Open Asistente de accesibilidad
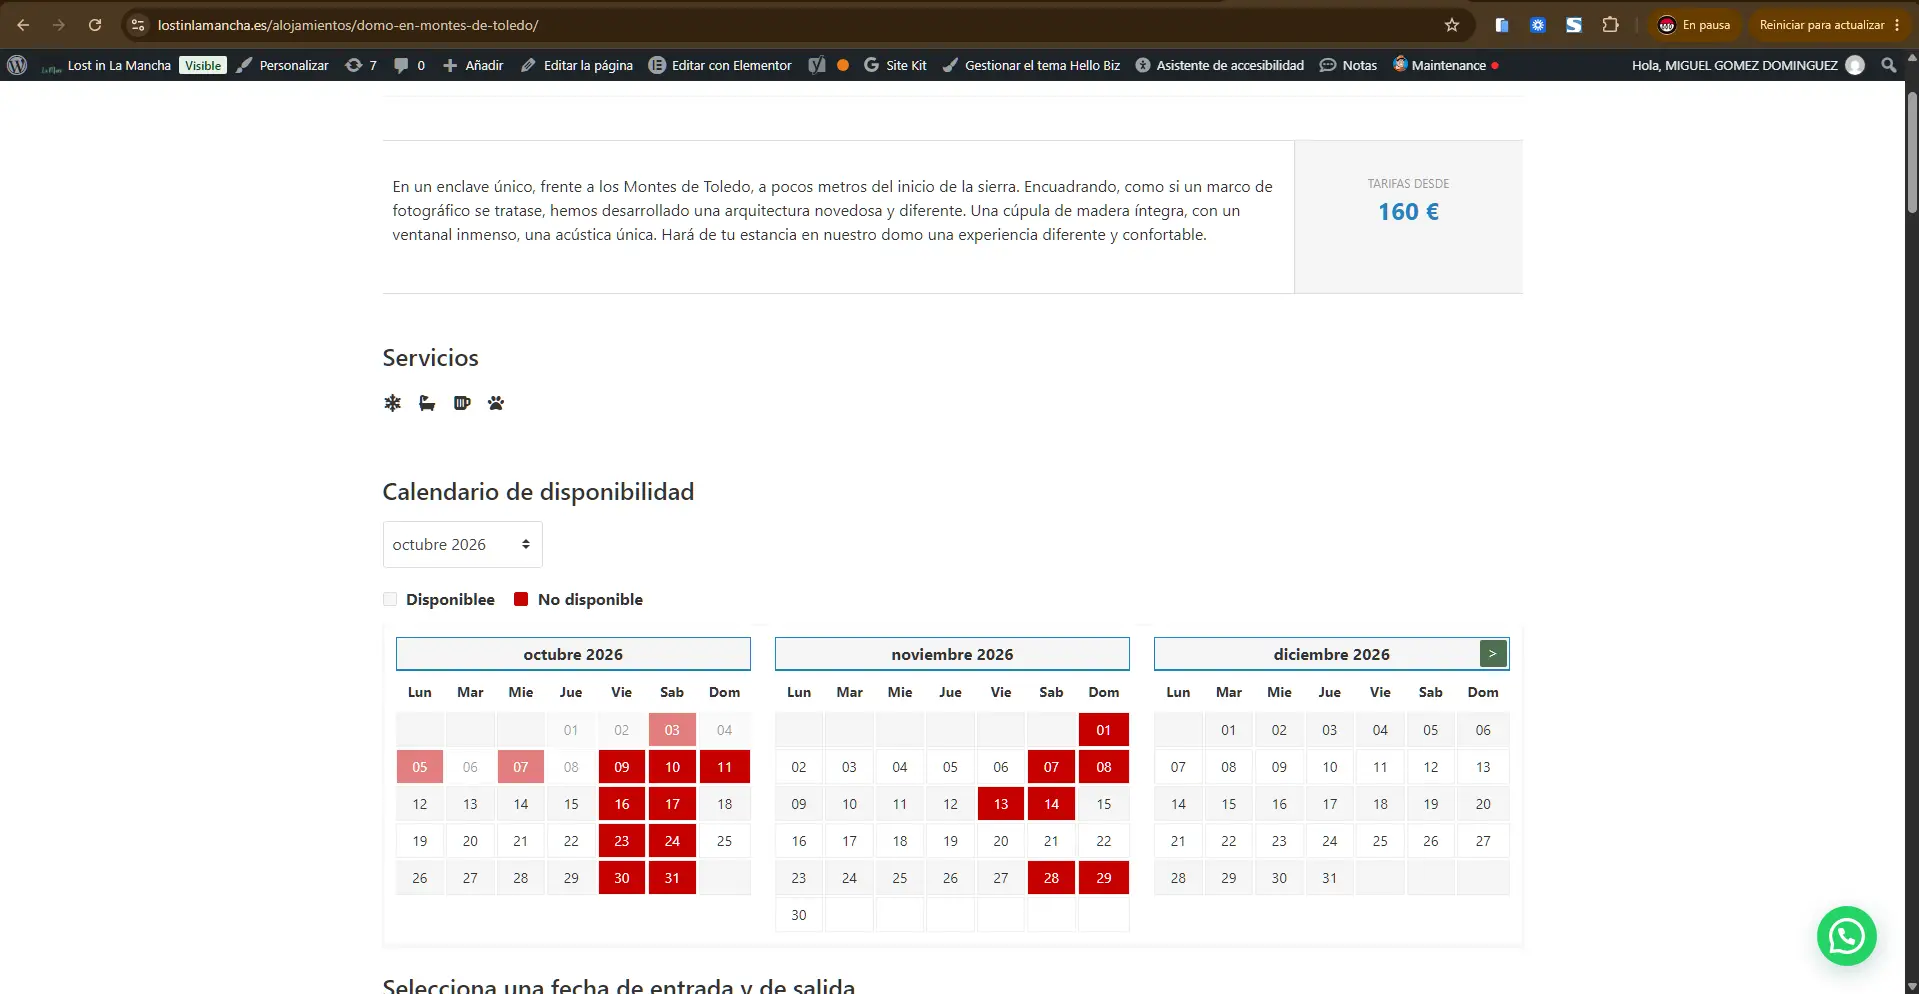 (1219, 65)
